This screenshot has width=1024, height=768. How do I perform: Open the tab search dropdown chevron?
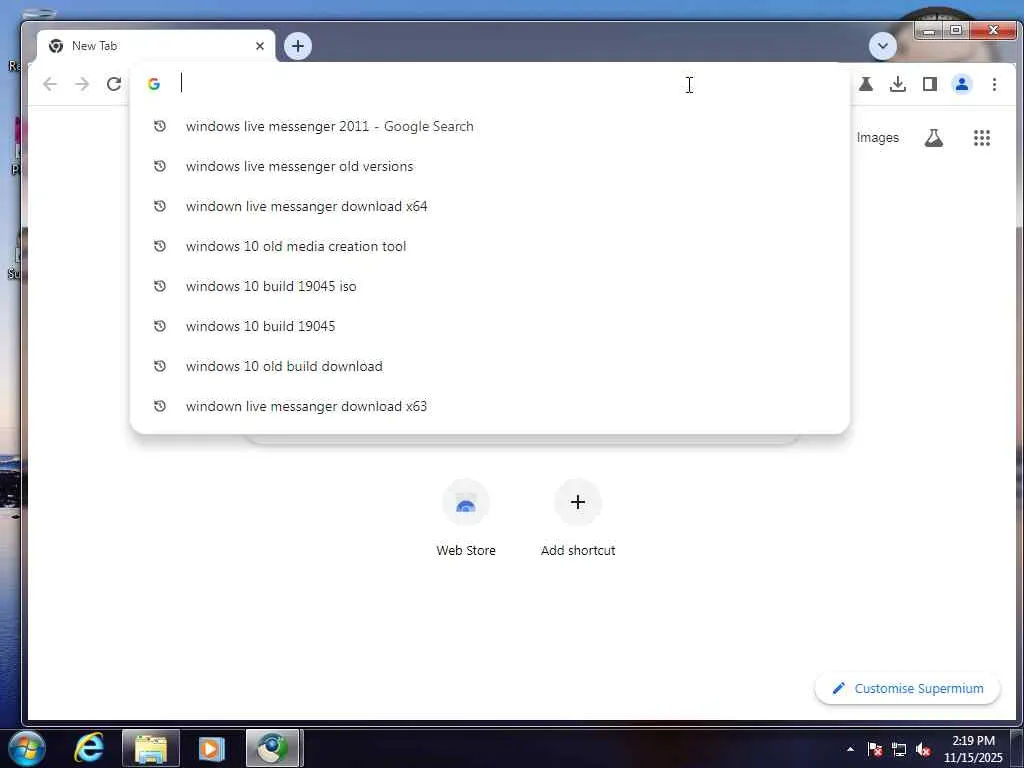click(882, 46)
